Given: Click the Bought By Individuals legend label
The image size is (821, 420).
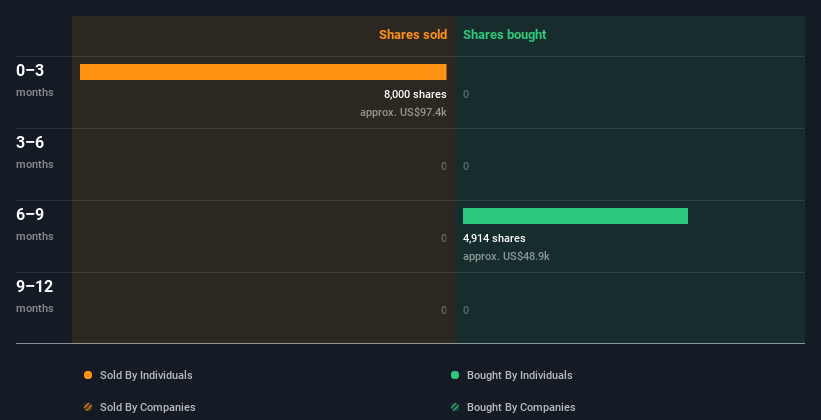Looking at the screenshot, I should click(519, 375).
